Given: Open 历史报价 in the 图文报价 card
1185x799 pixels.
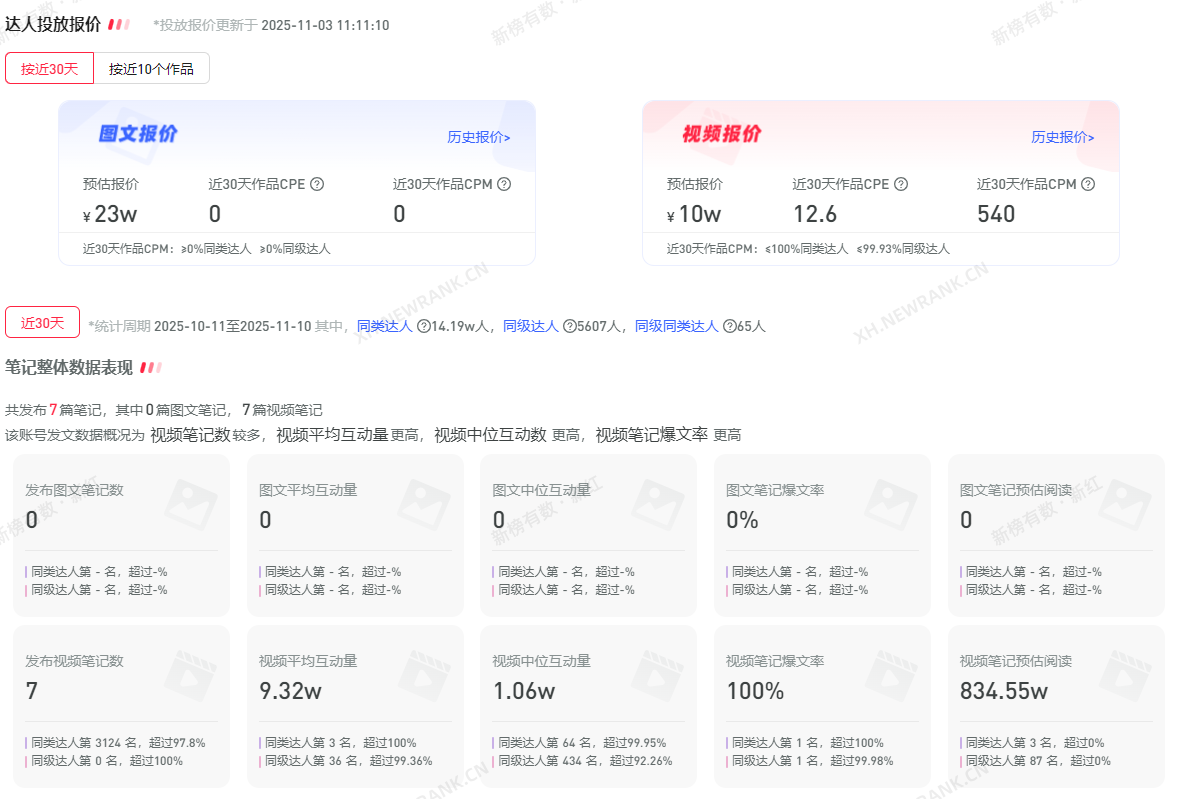Looking at the screenshot, I should 478,137.
